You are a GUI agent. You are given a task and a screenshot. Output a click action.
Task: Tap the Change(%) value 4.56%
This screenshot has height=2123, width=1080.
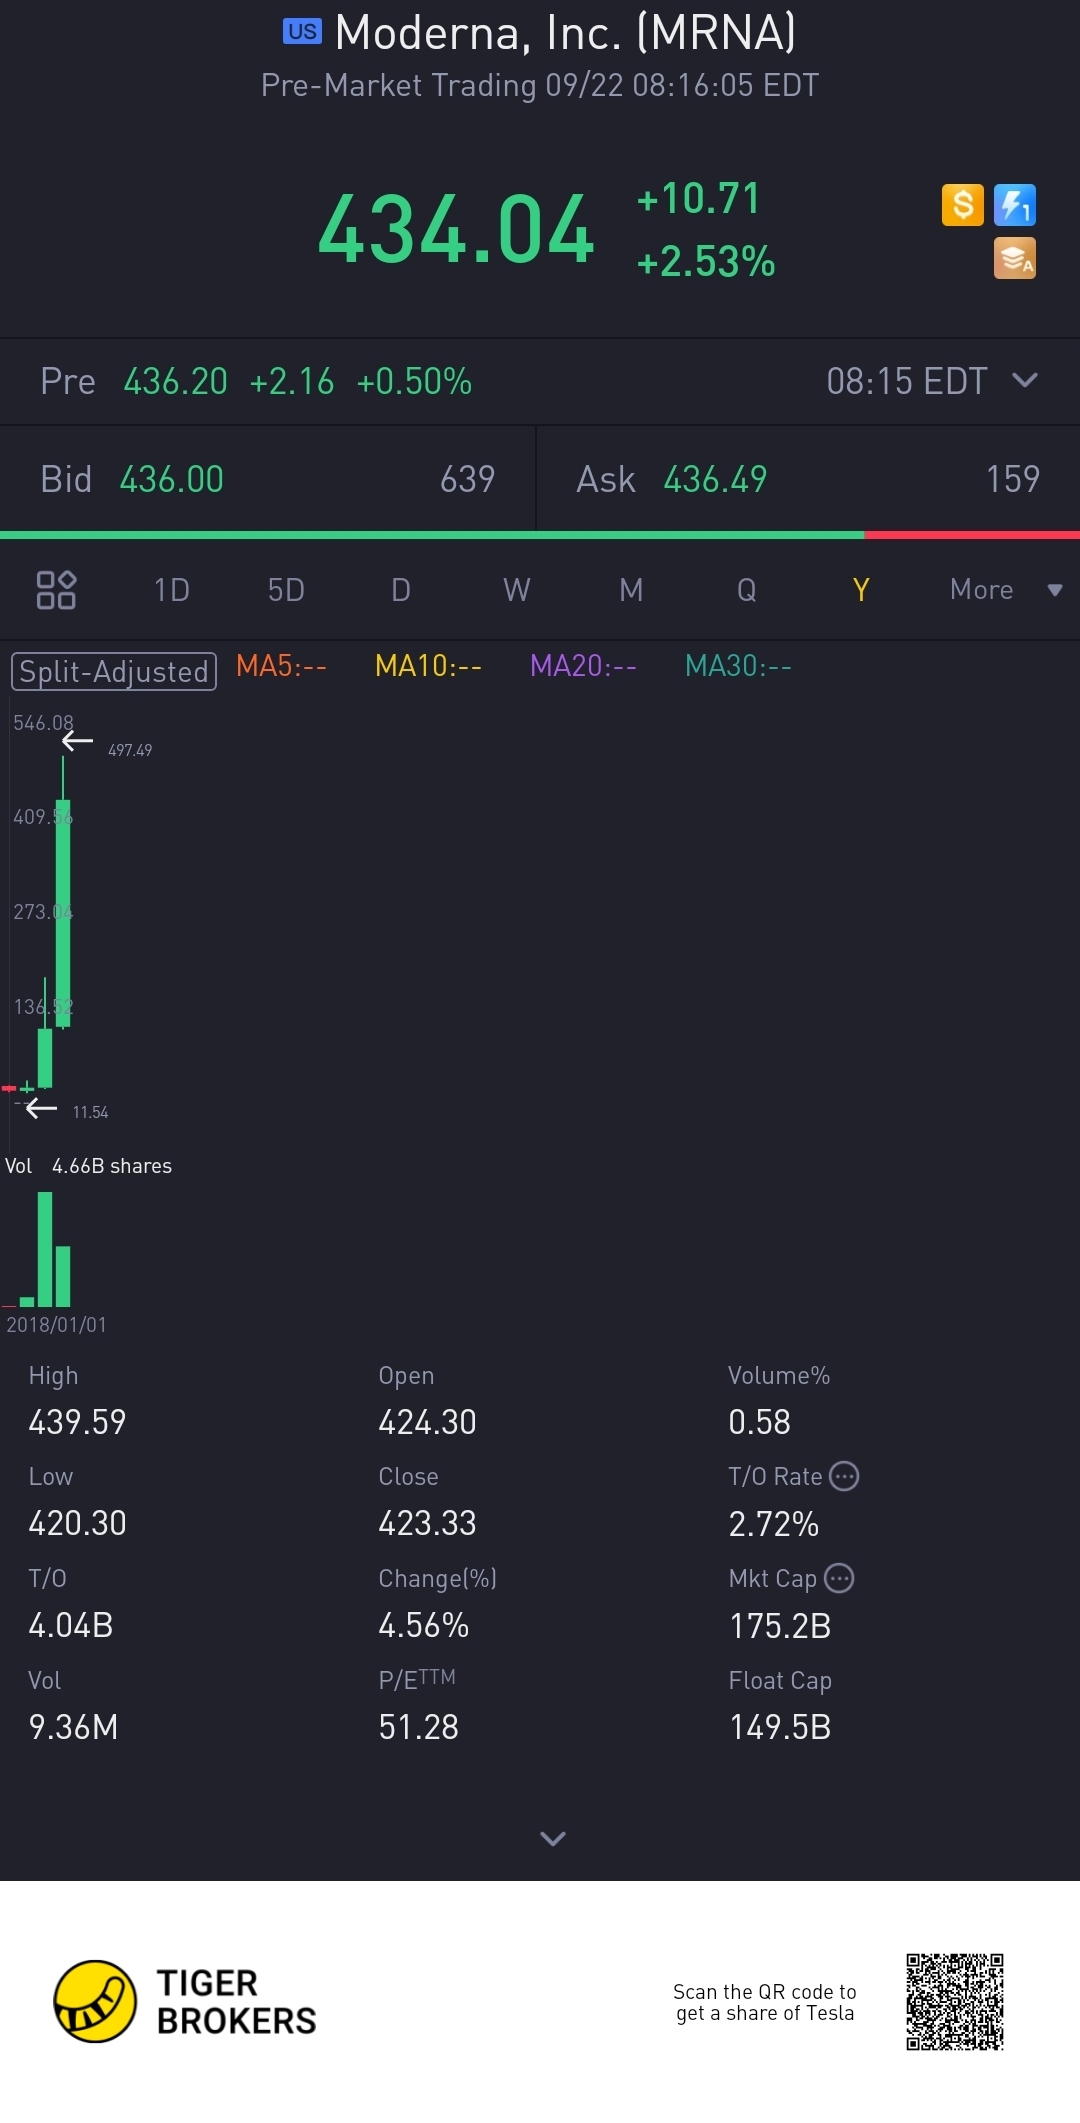point(423,1625)
